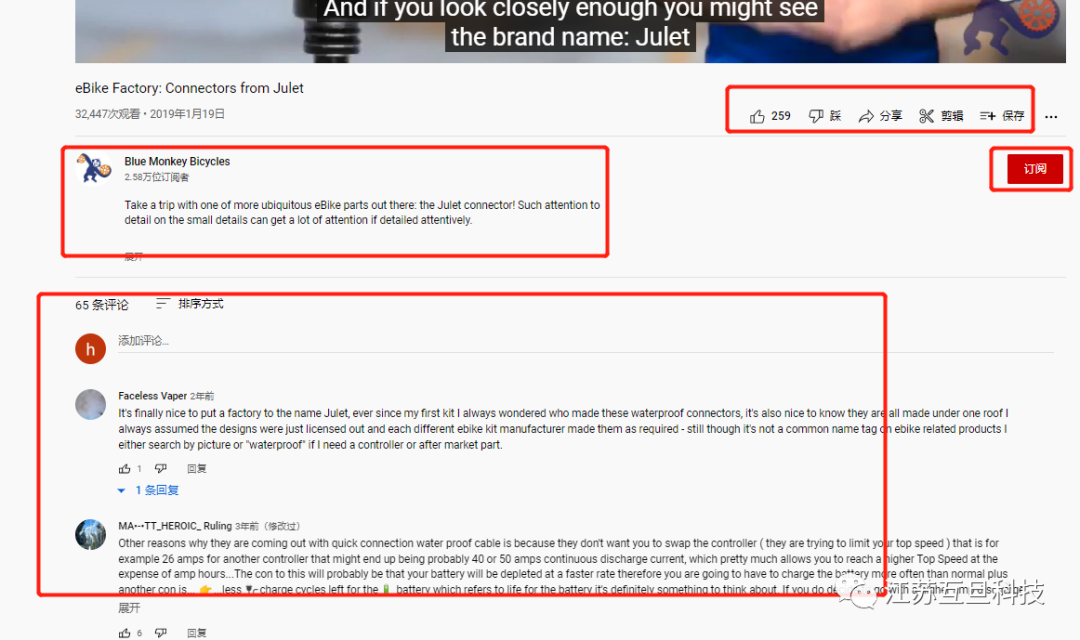1080x640 pixels.
Task: Click the Blue Monkey Bicycles channel avatar
Action: coord(93,169)
